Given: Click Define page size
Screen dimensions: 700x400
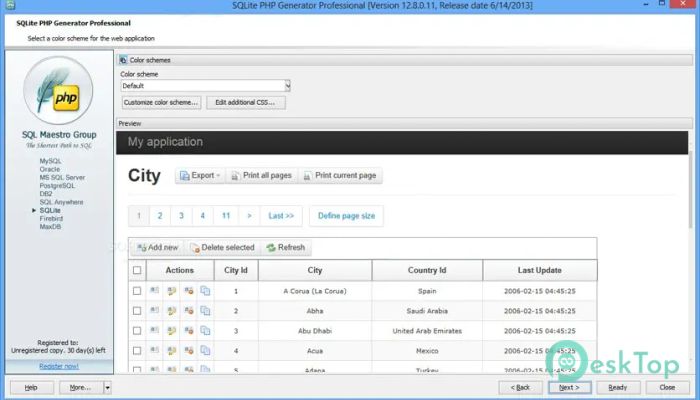Looking at the screenshot, I should 346,216.
